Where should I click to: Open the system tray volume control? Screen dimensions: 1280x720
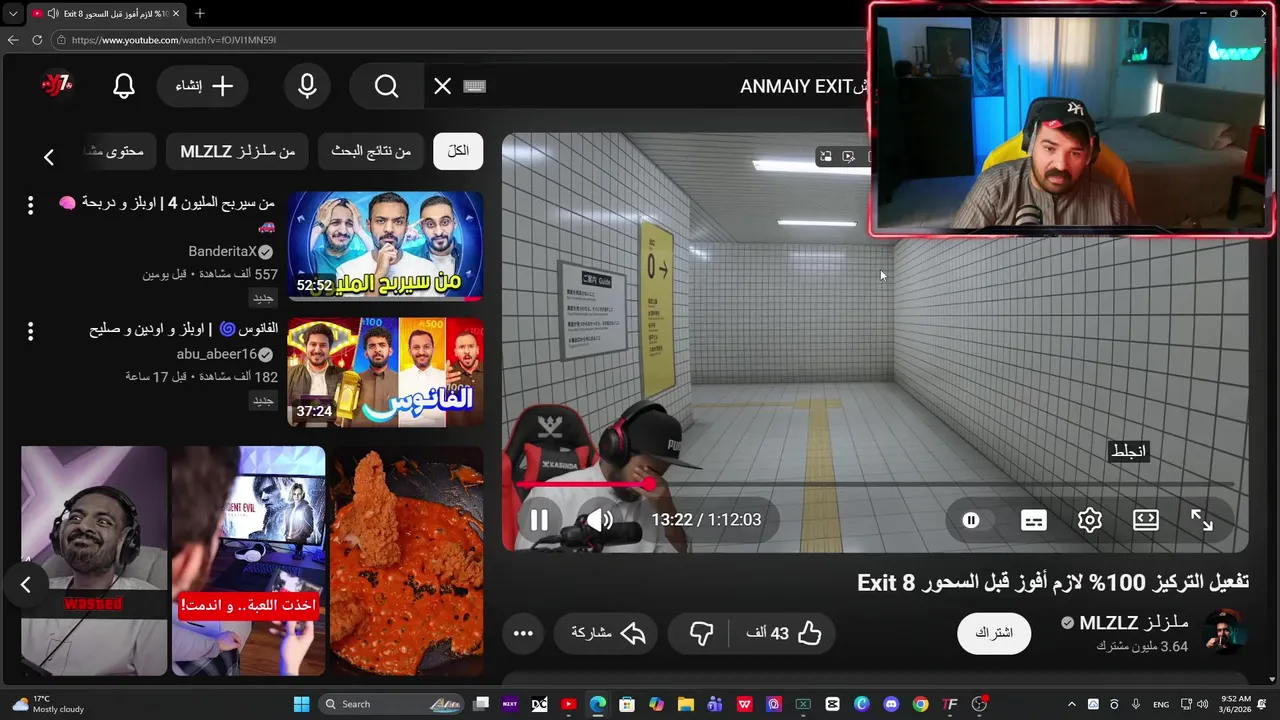[1202, 704]
